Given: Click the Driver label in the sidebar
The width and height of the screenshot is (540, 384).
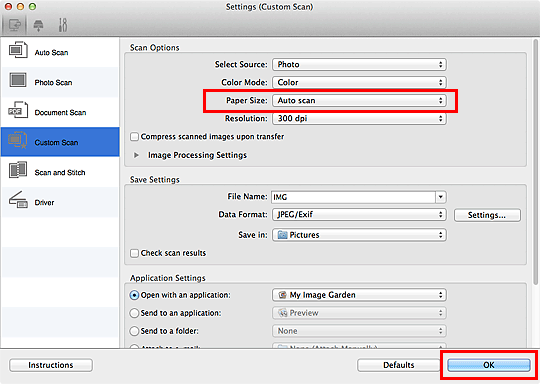Looking at the screenshot, I should click(x=44, y=203).
